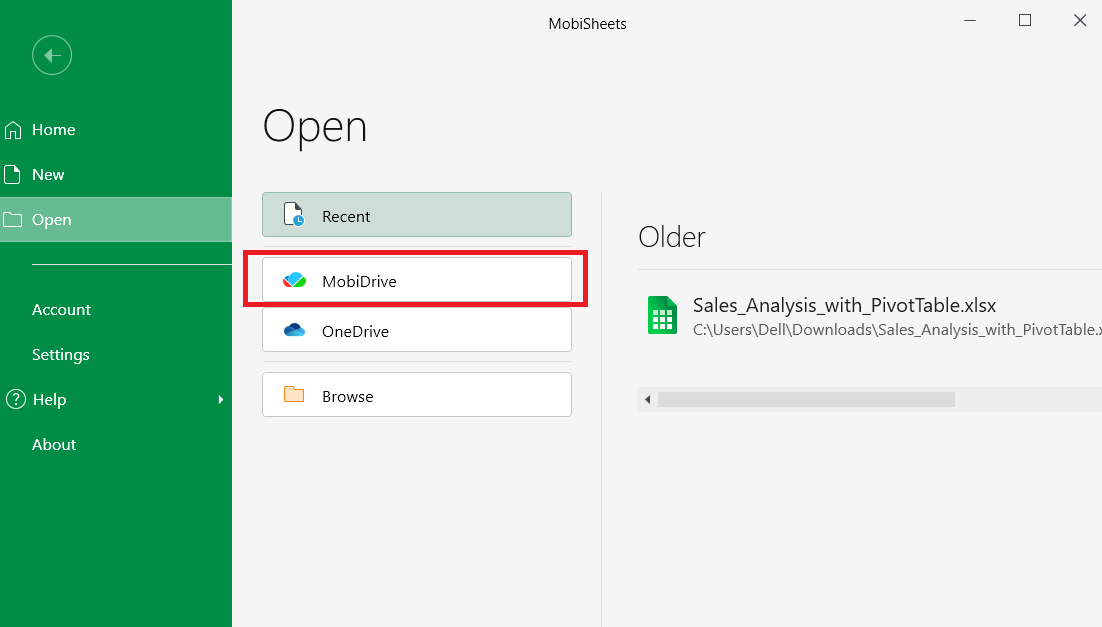Viewport: 1102px width, 627px height.
Task: Choose the MobiDrive location button
Action: [417, 280]
